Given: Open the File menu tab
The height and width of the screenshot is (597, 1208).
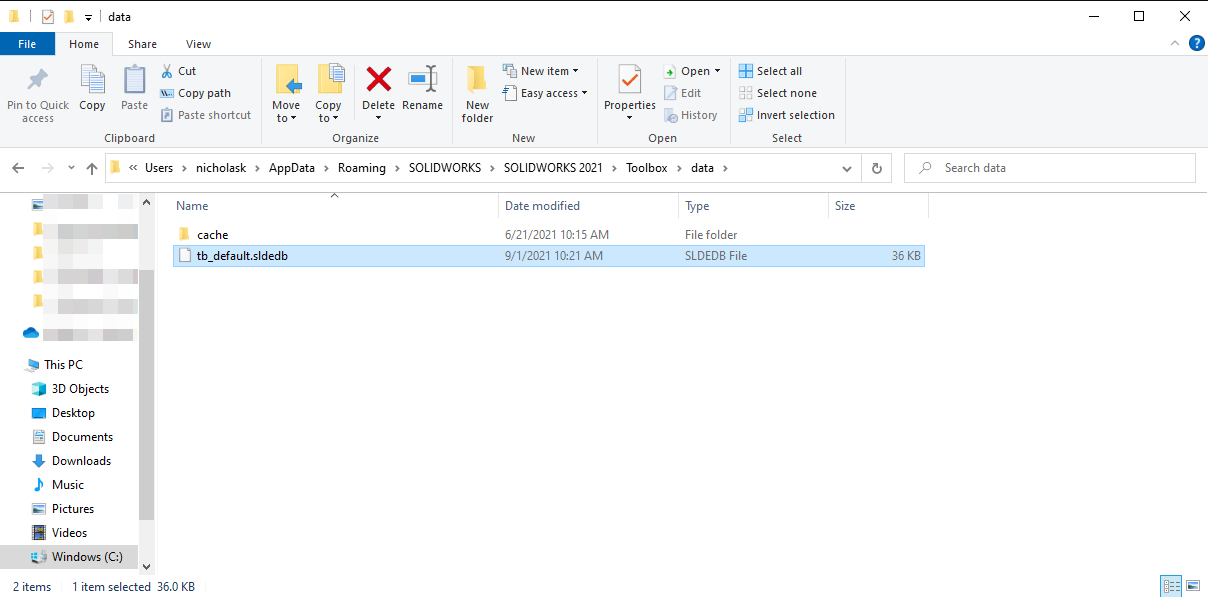Looking at the screenshot, I should [27, 44].
